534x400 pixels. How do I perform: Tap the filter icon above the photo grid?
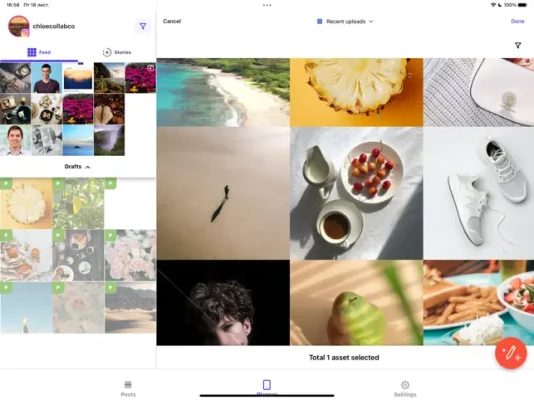click(x=518, y=45)
